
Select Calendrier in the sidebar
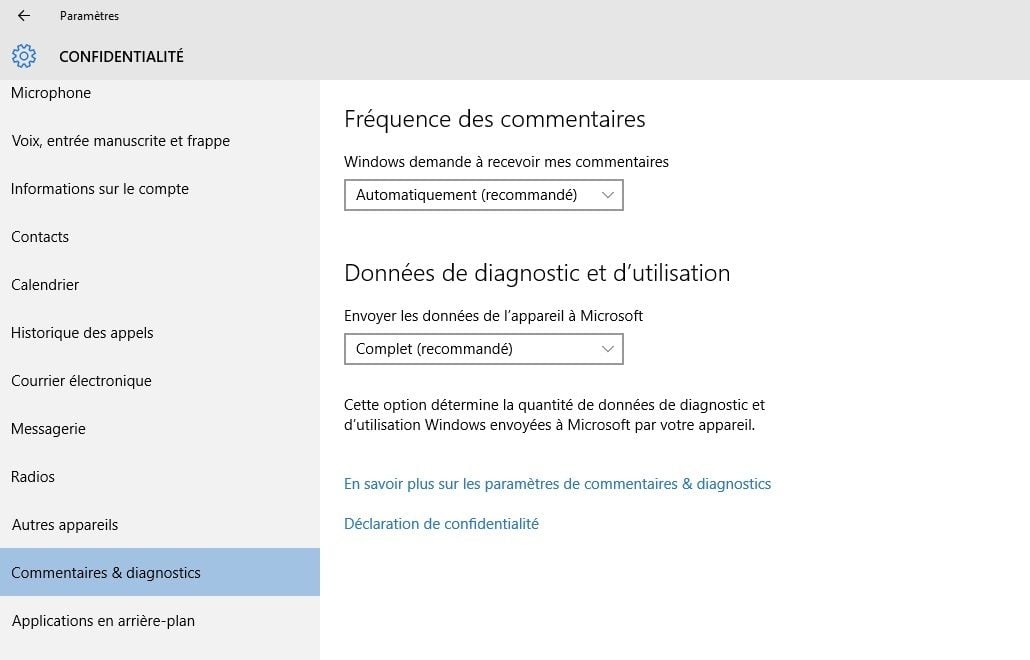(x=45, y=285)
